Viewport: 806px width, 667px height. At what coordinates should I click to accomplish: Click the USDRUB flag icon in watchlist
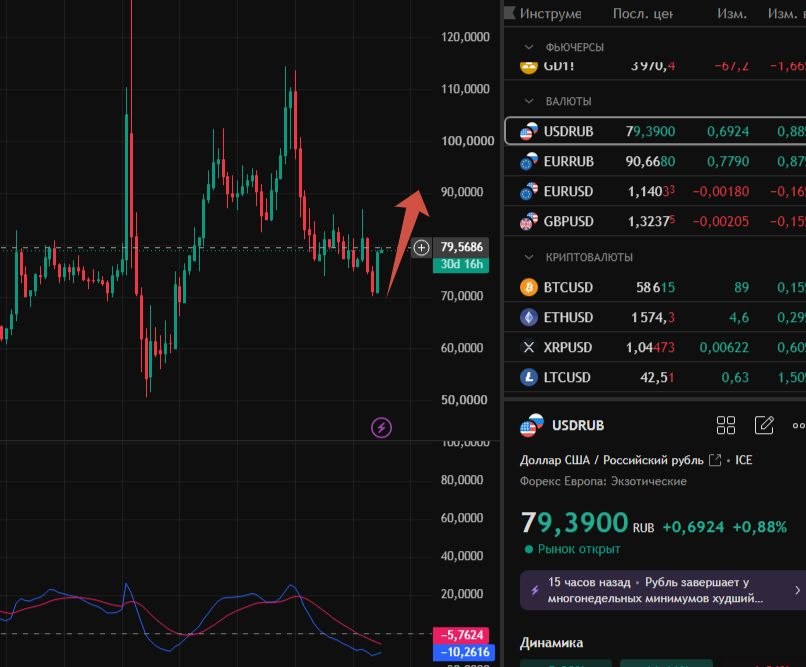coord(529,131)
